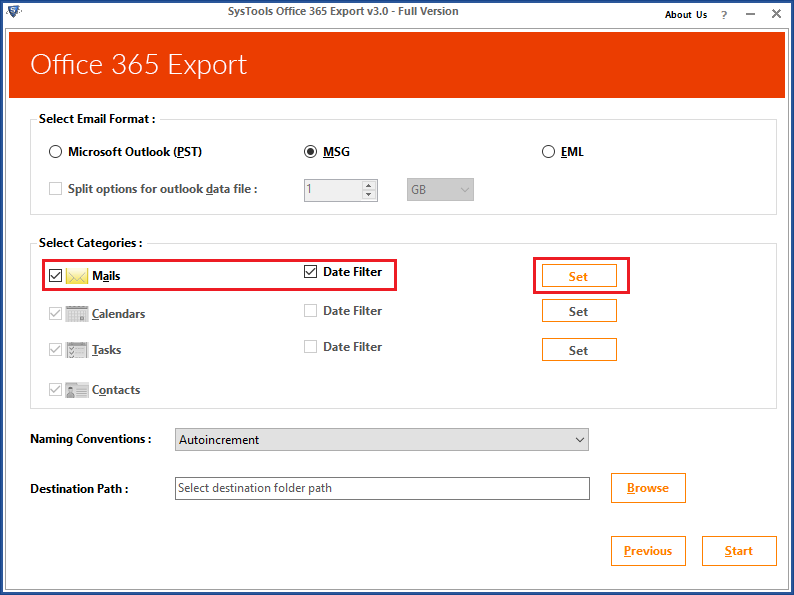Screen dimensions: 794x595
Task: Click the 'Select Email Format :' group title
Action: pos(97,119)
